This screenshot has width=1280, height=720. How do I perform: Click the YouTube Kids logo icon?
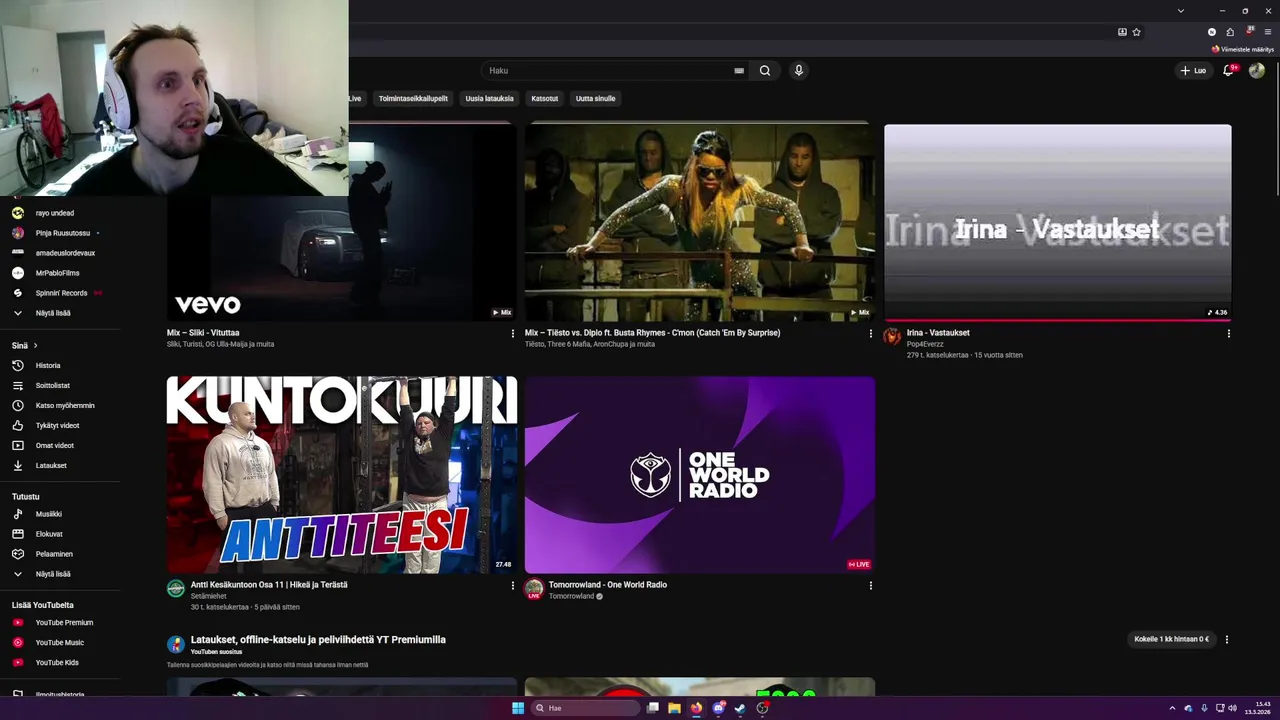[18, 663]
